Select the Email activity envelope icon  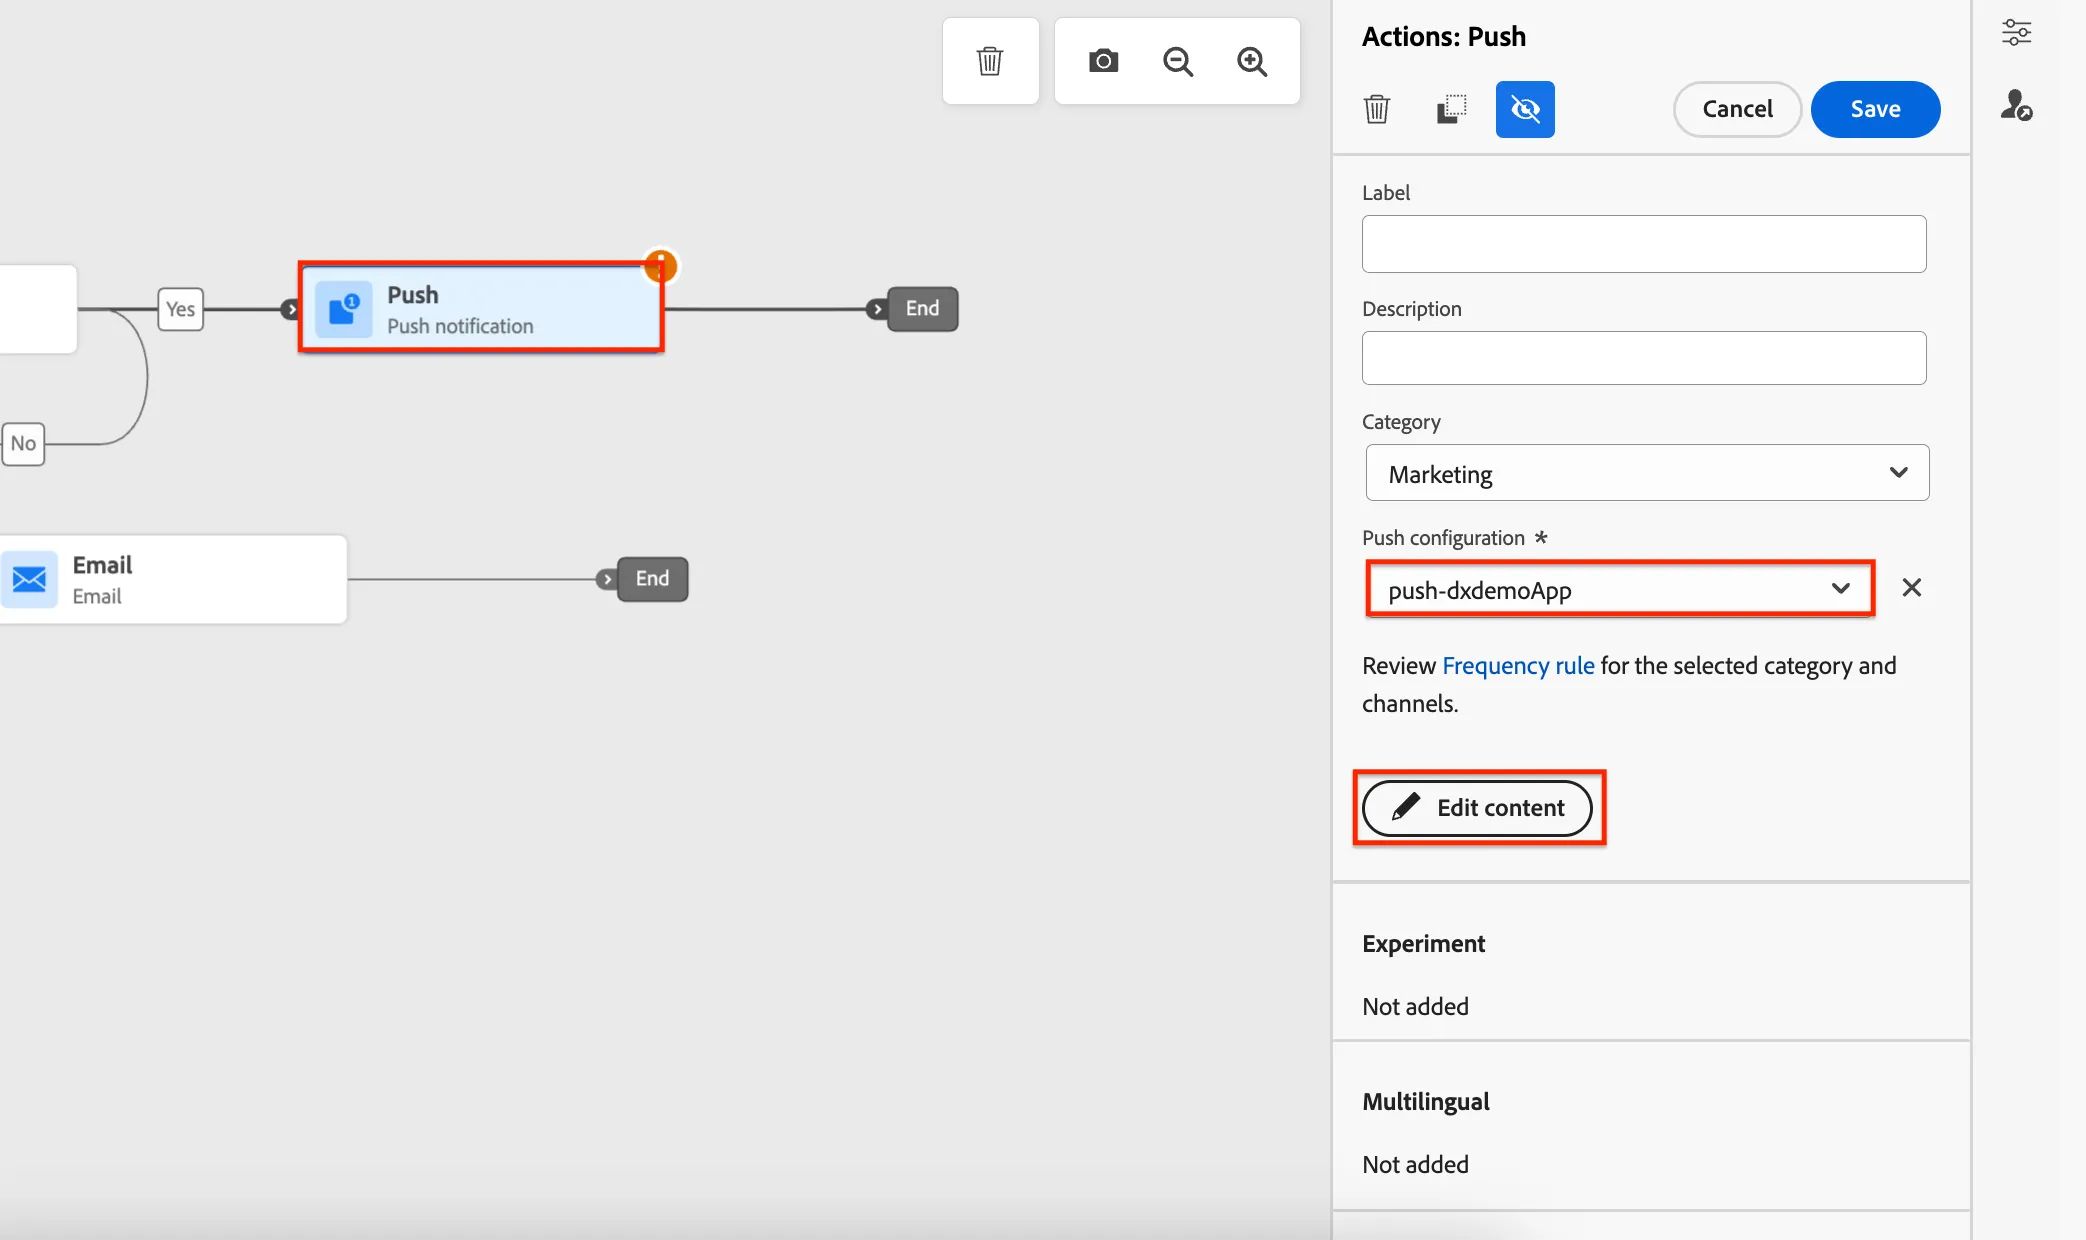pyautogui.click(x=29, y=579)
